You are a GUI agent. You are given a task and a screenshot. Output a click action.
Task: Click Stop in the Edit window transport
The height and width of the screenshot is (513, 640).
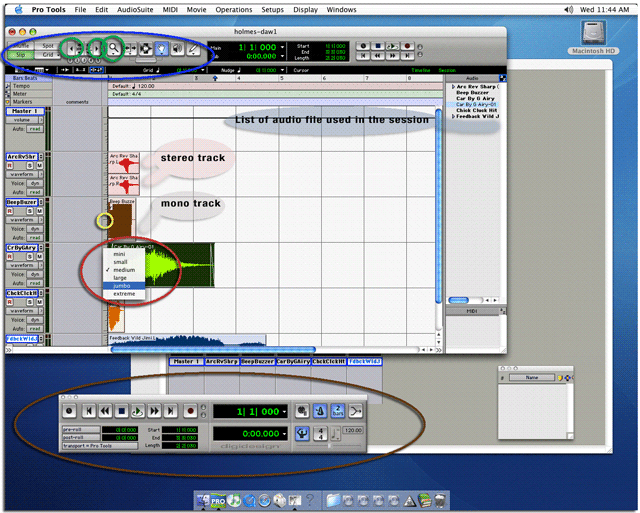[x=378, y=46]
